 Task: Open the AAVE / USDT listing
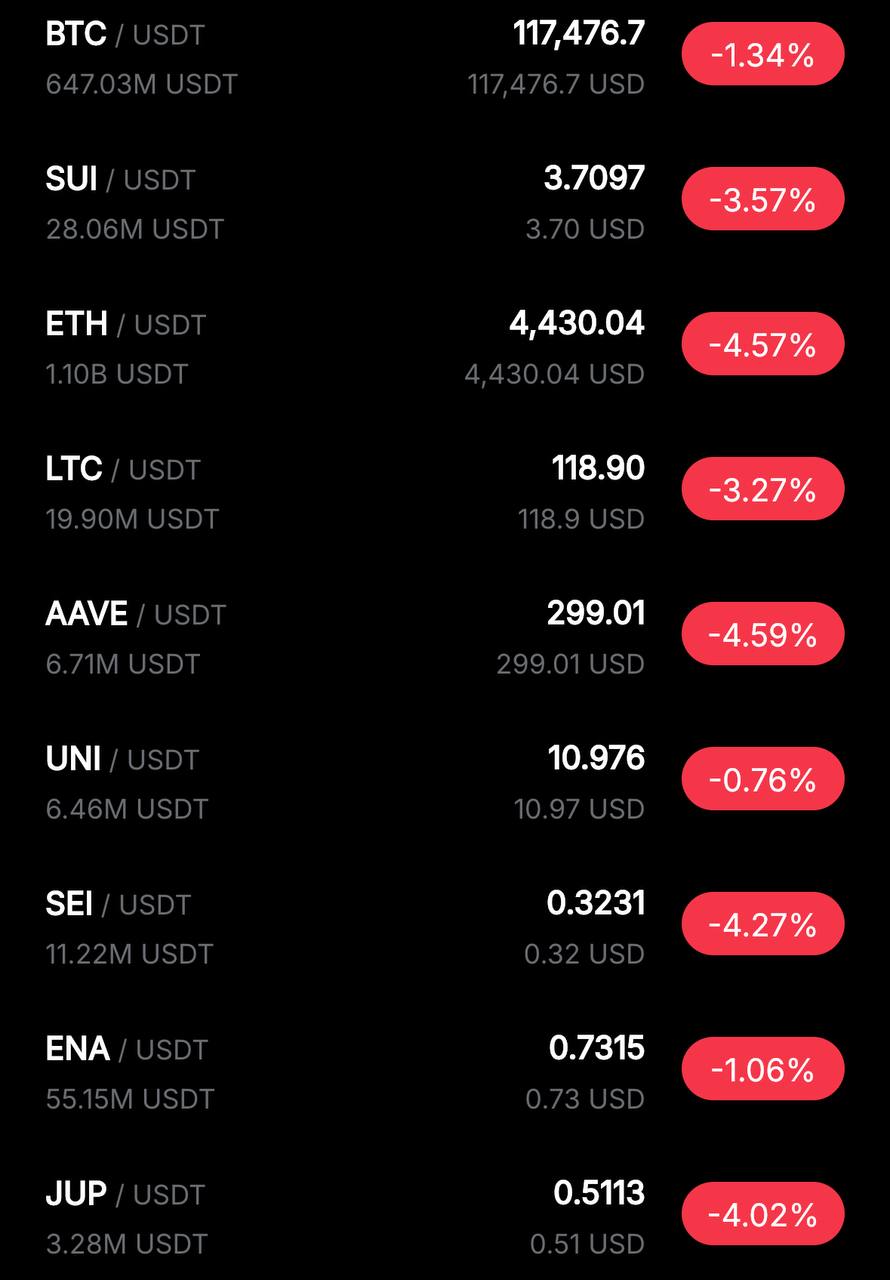[x=445, y=638]
